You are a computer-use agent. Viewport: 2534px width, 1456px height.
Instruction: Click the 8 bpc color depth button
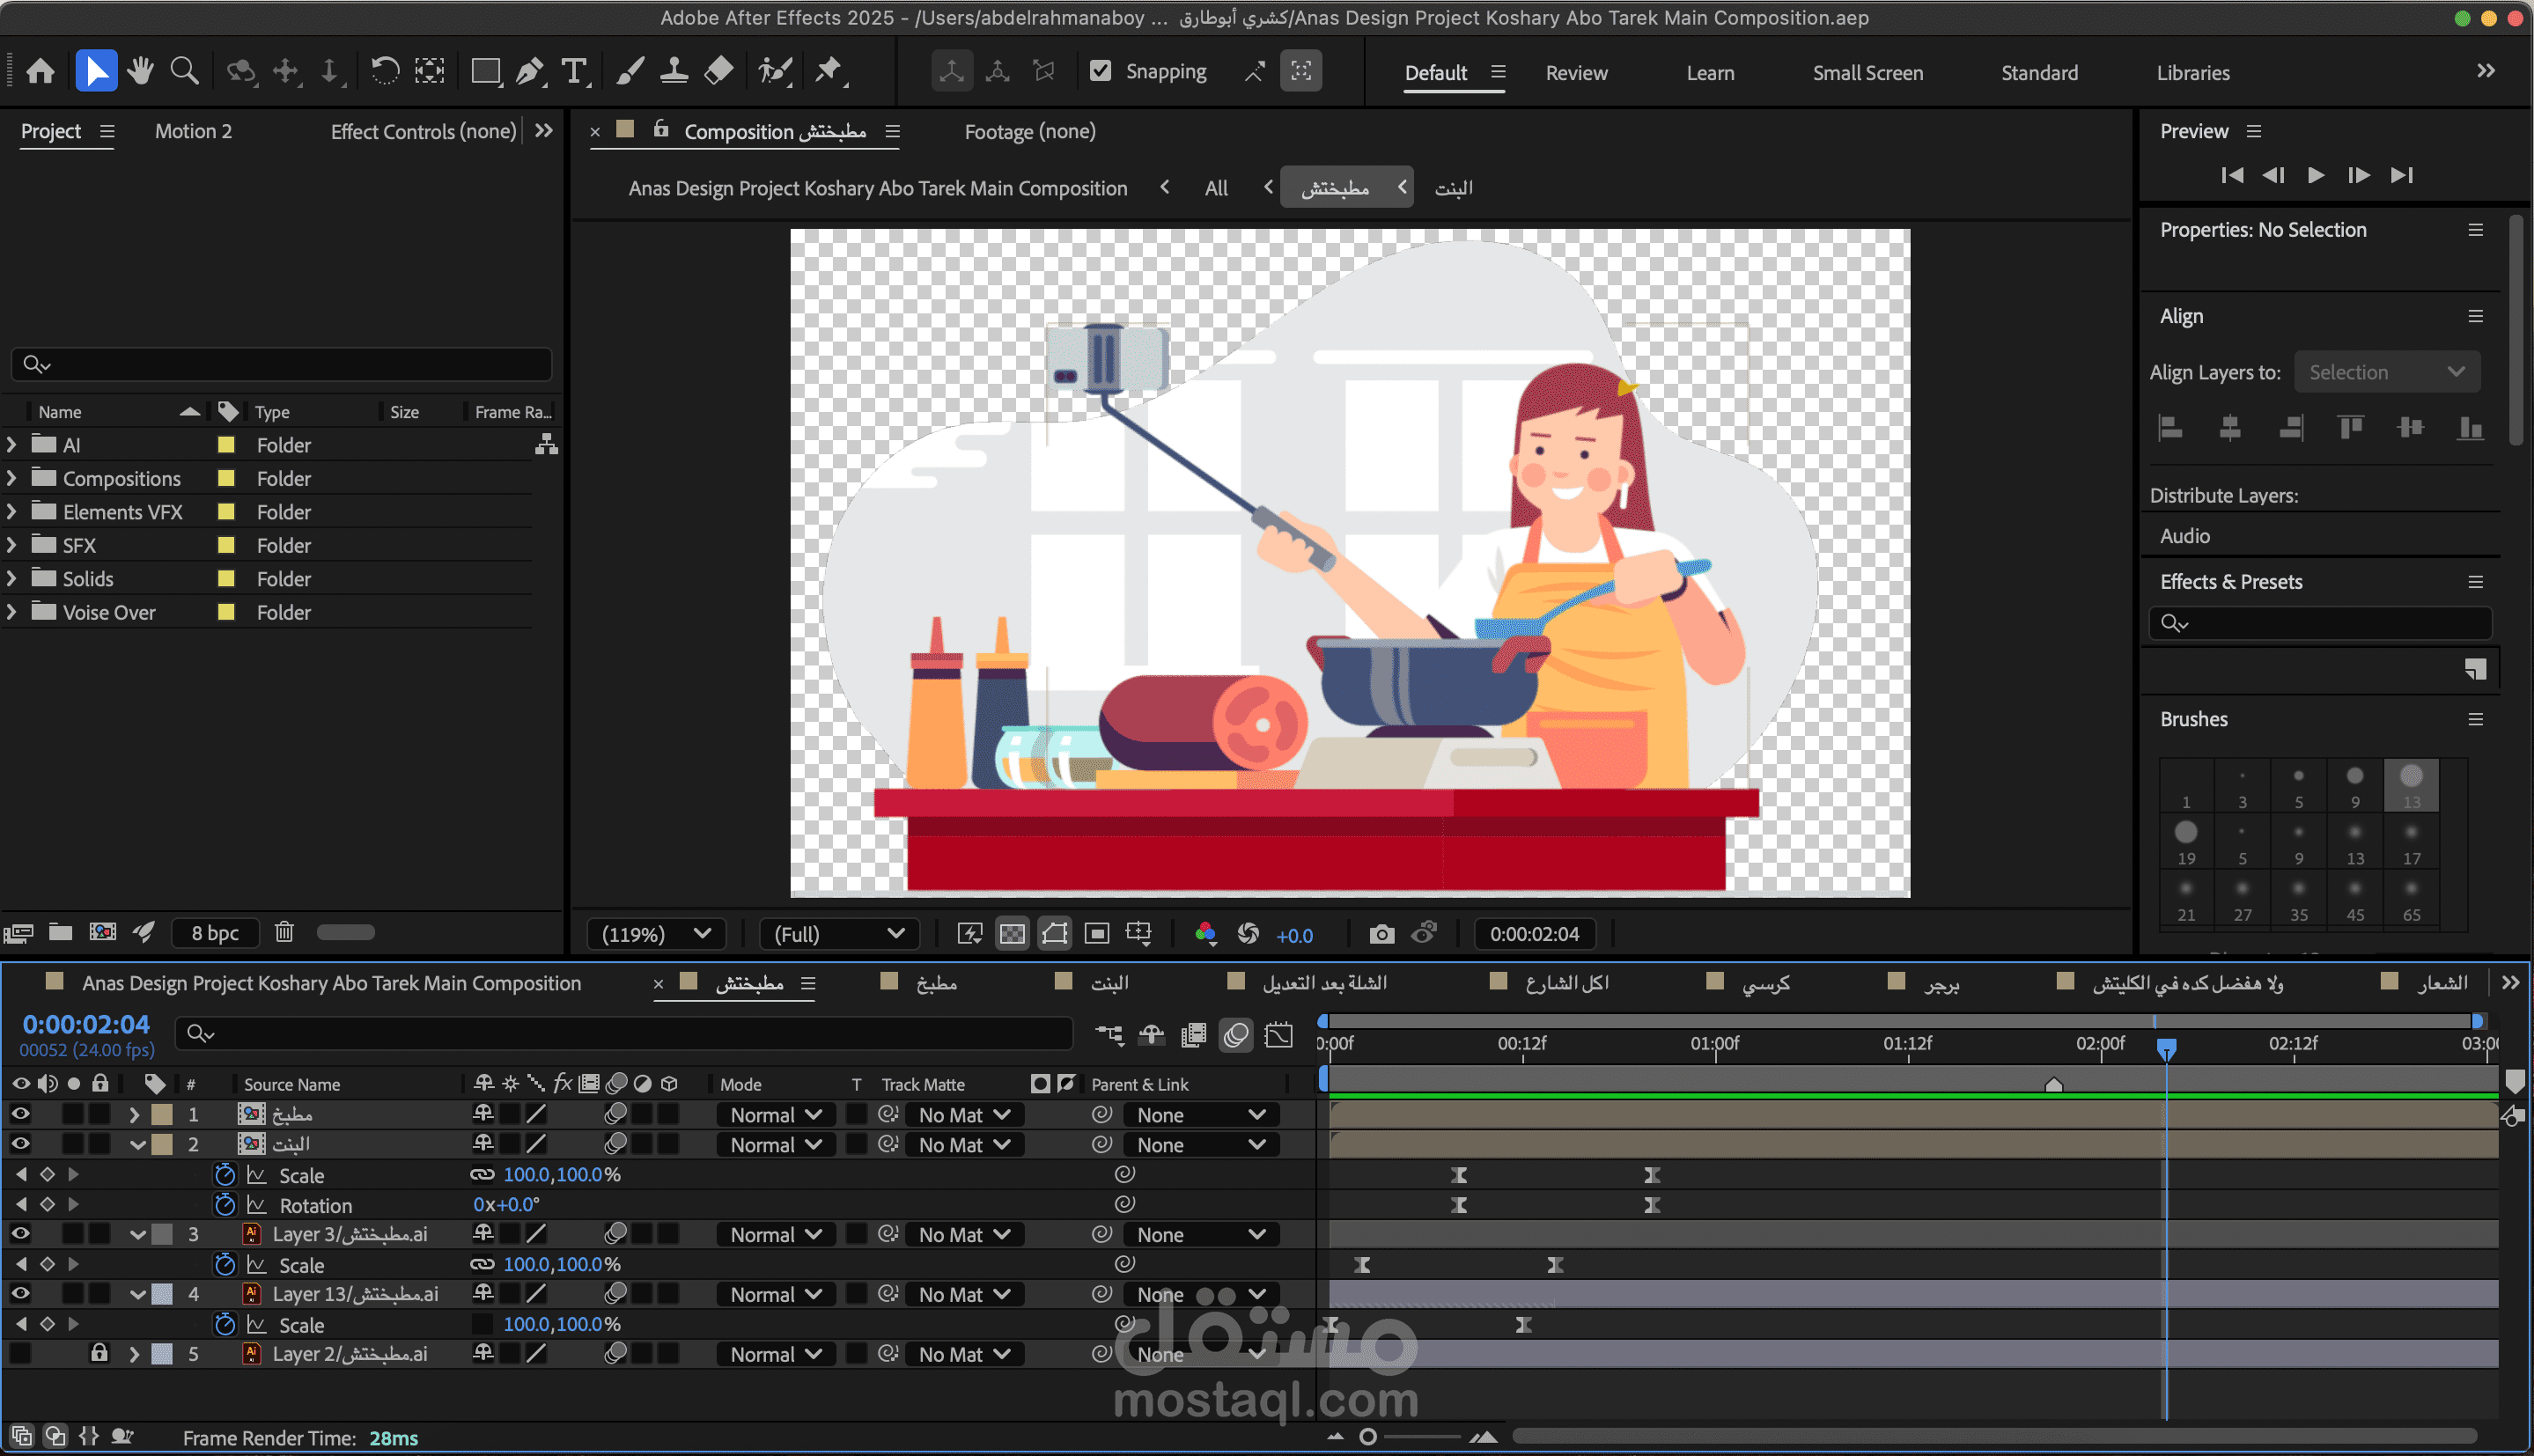(x=215, y=933)
